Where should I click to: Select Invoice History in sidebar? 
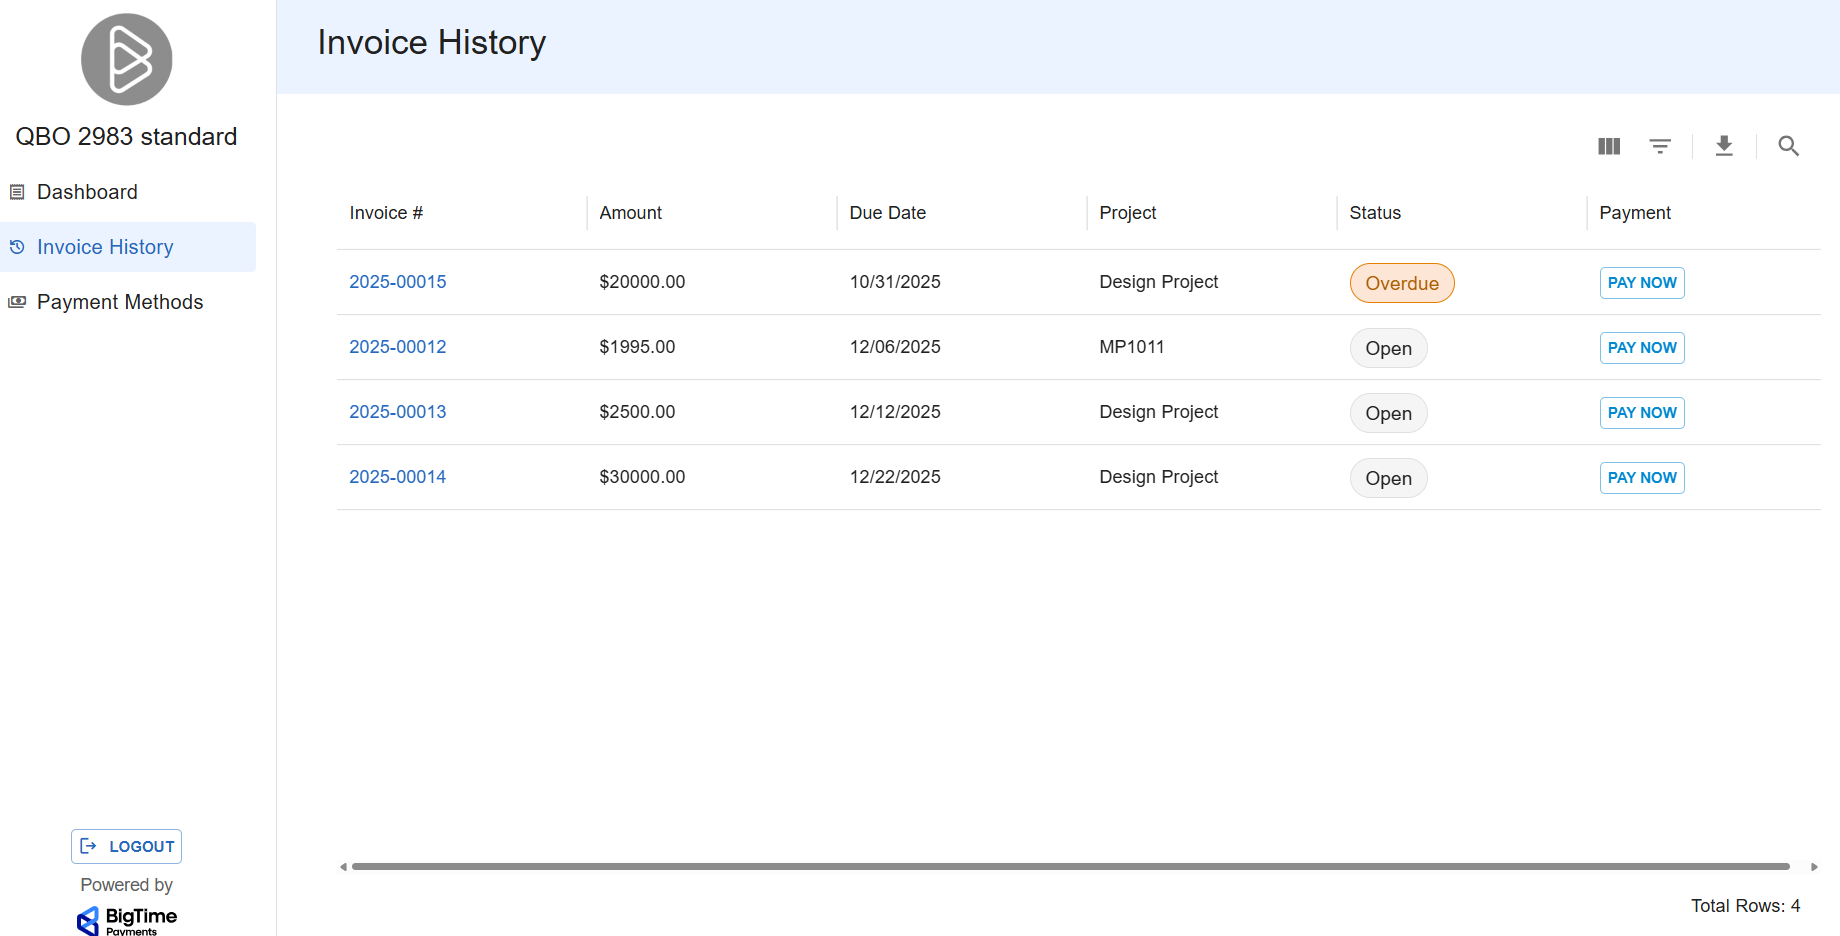click(105, 247)
